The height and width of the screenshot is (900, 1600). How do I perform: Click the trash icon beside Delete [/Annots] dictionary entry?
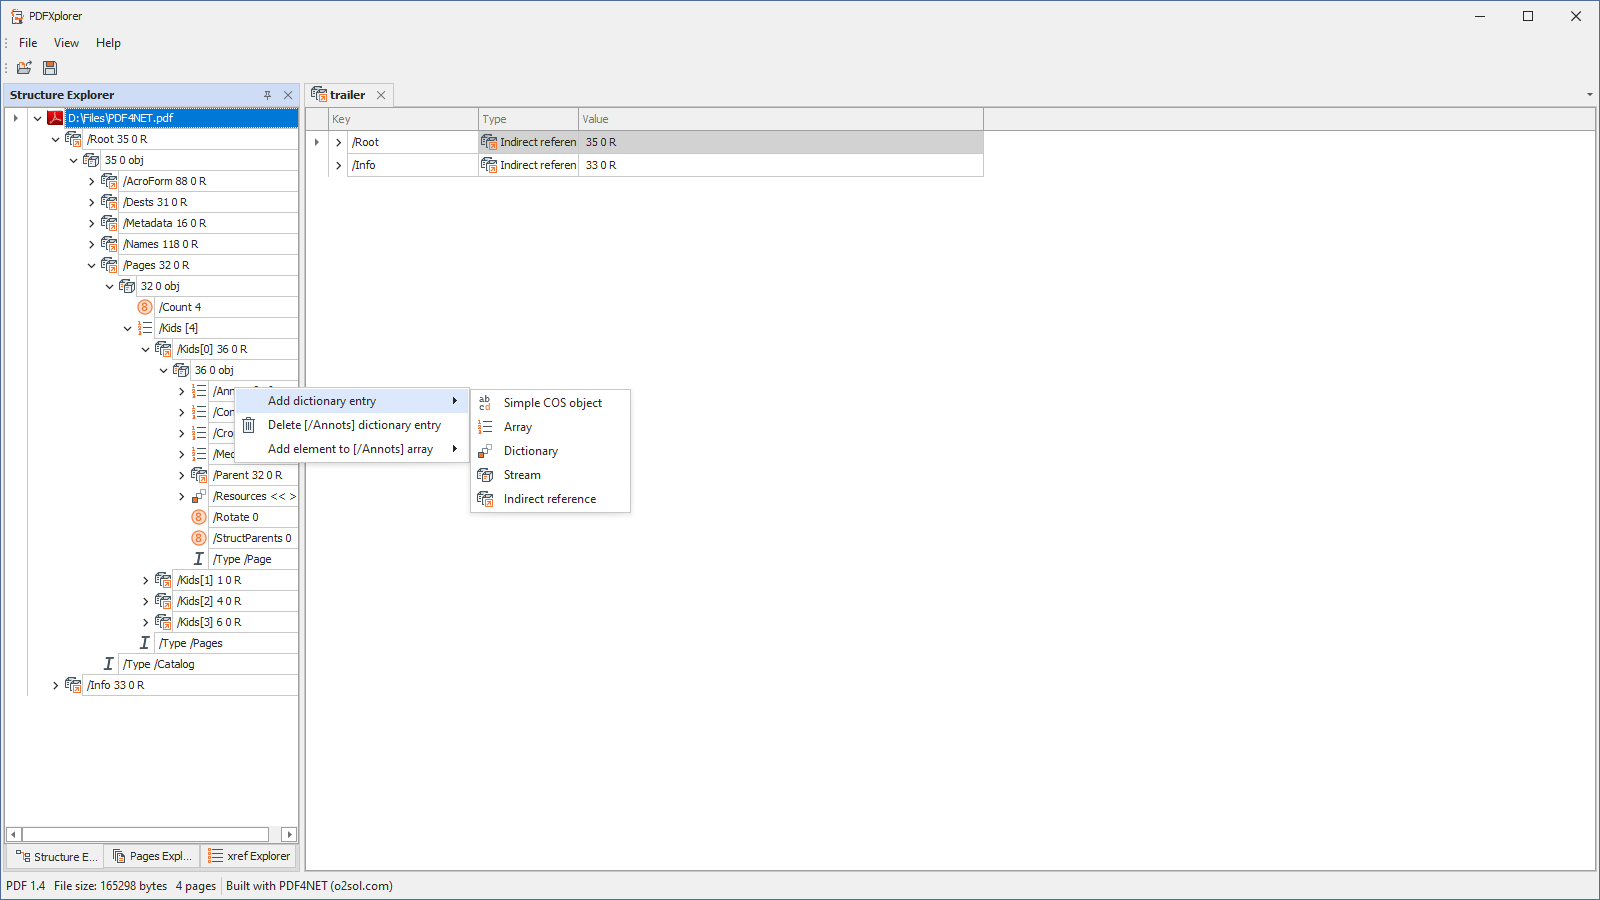pyautogui.click(x=249, y=424)
